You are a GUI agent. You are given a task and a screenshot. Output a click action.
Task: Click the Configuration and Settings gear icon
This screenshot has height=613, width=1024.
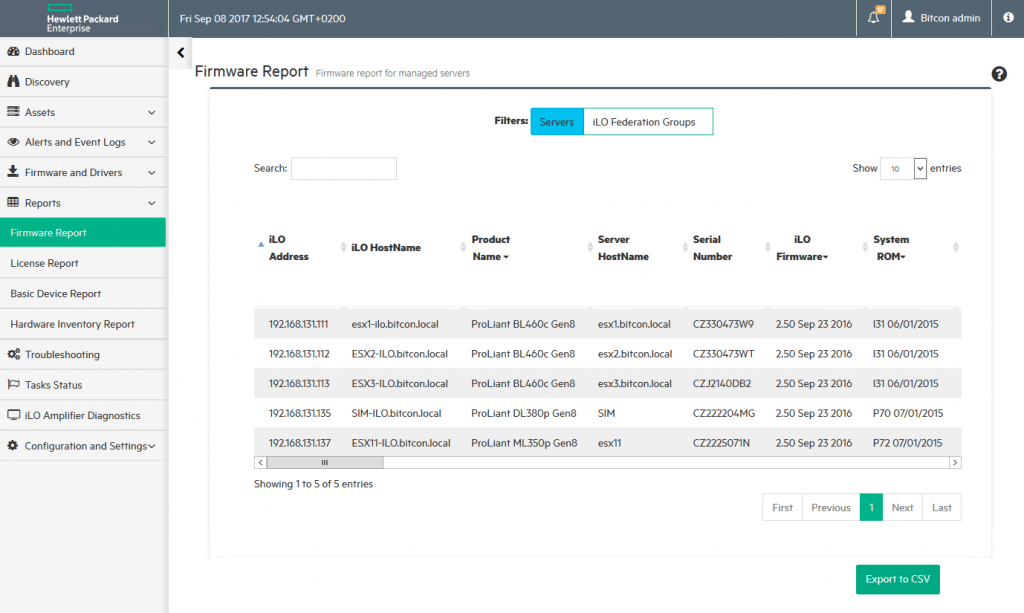click(x=13, y=445)
